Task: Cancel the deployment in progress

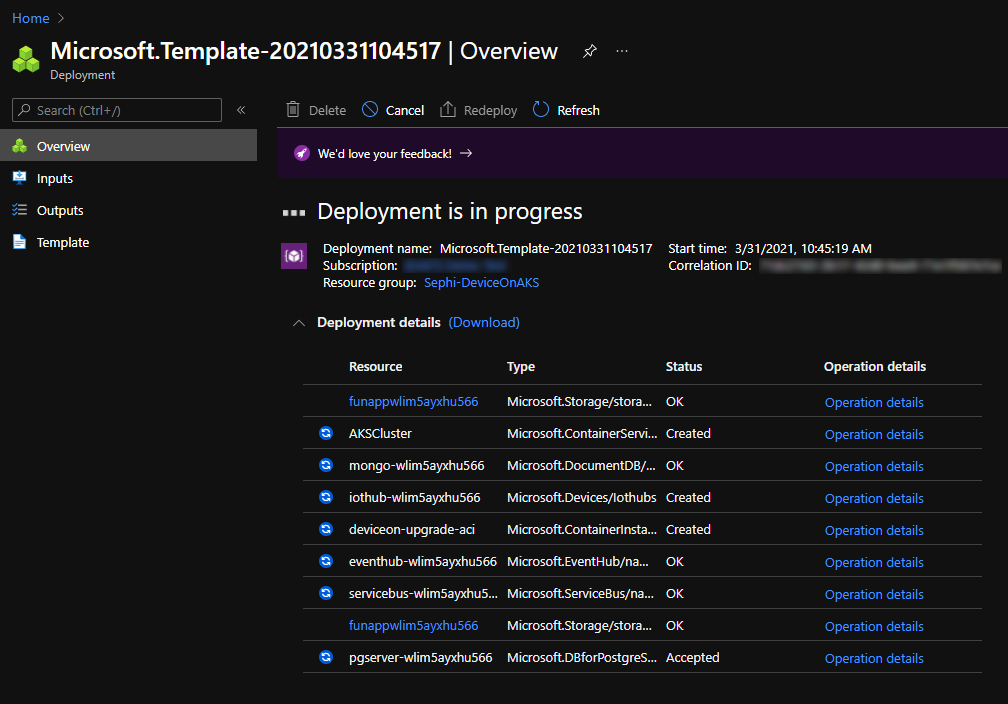Action: point(393,110)
